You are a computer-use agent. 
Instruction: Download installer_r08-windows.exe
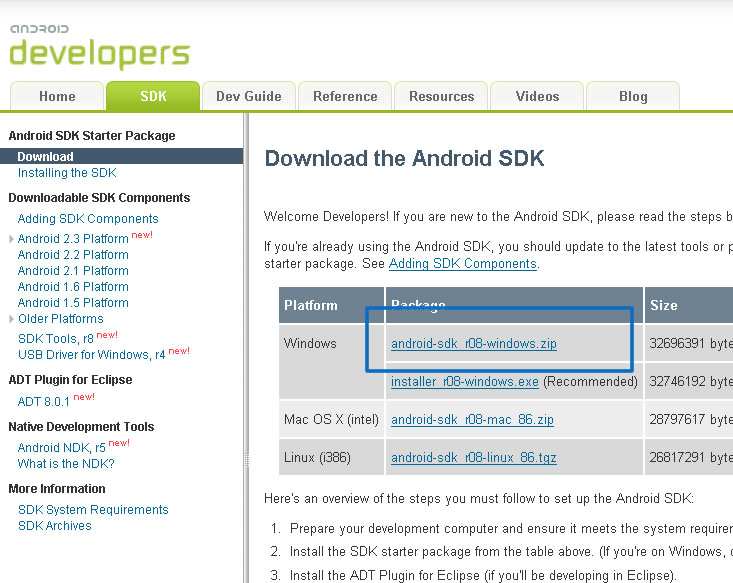465,381
